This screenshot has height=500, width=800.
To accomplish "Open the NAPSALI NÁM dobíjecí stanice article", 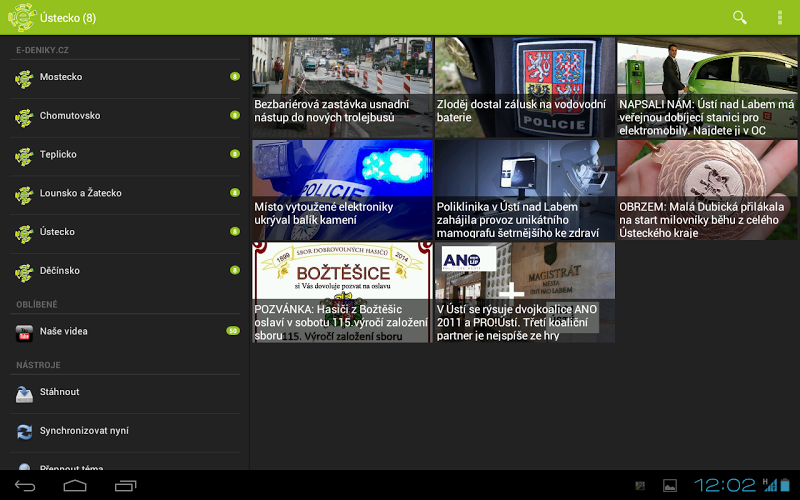I will click(x=707, y=87).
